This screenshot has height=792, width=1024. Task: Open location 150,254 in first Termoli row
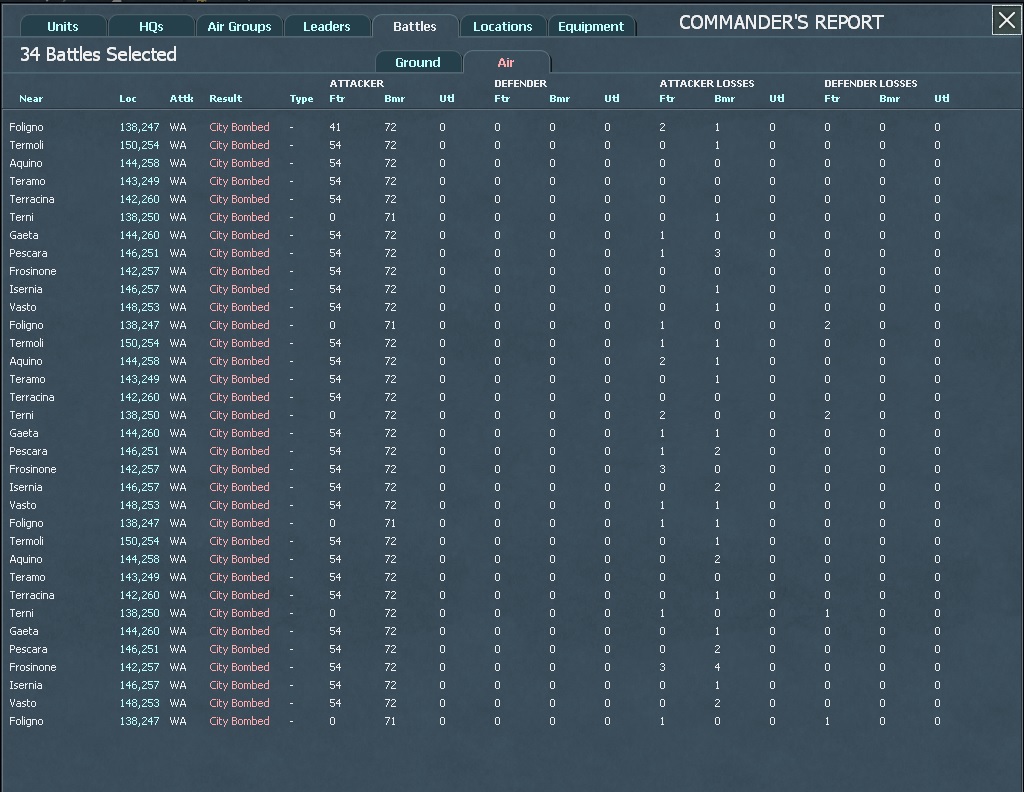(x=139, y=145)
